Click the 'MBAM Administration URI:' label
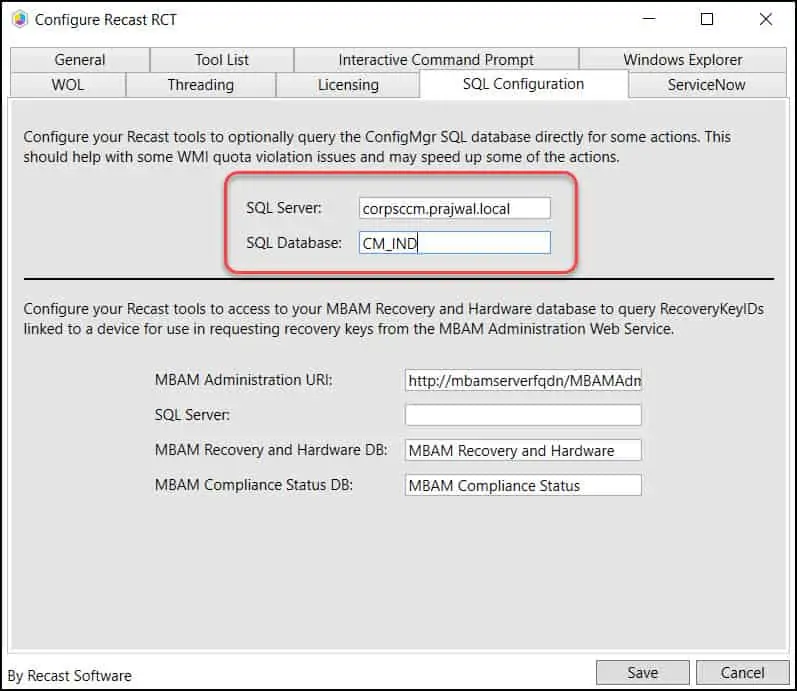The image size is (797, 691). coord(243,380)
